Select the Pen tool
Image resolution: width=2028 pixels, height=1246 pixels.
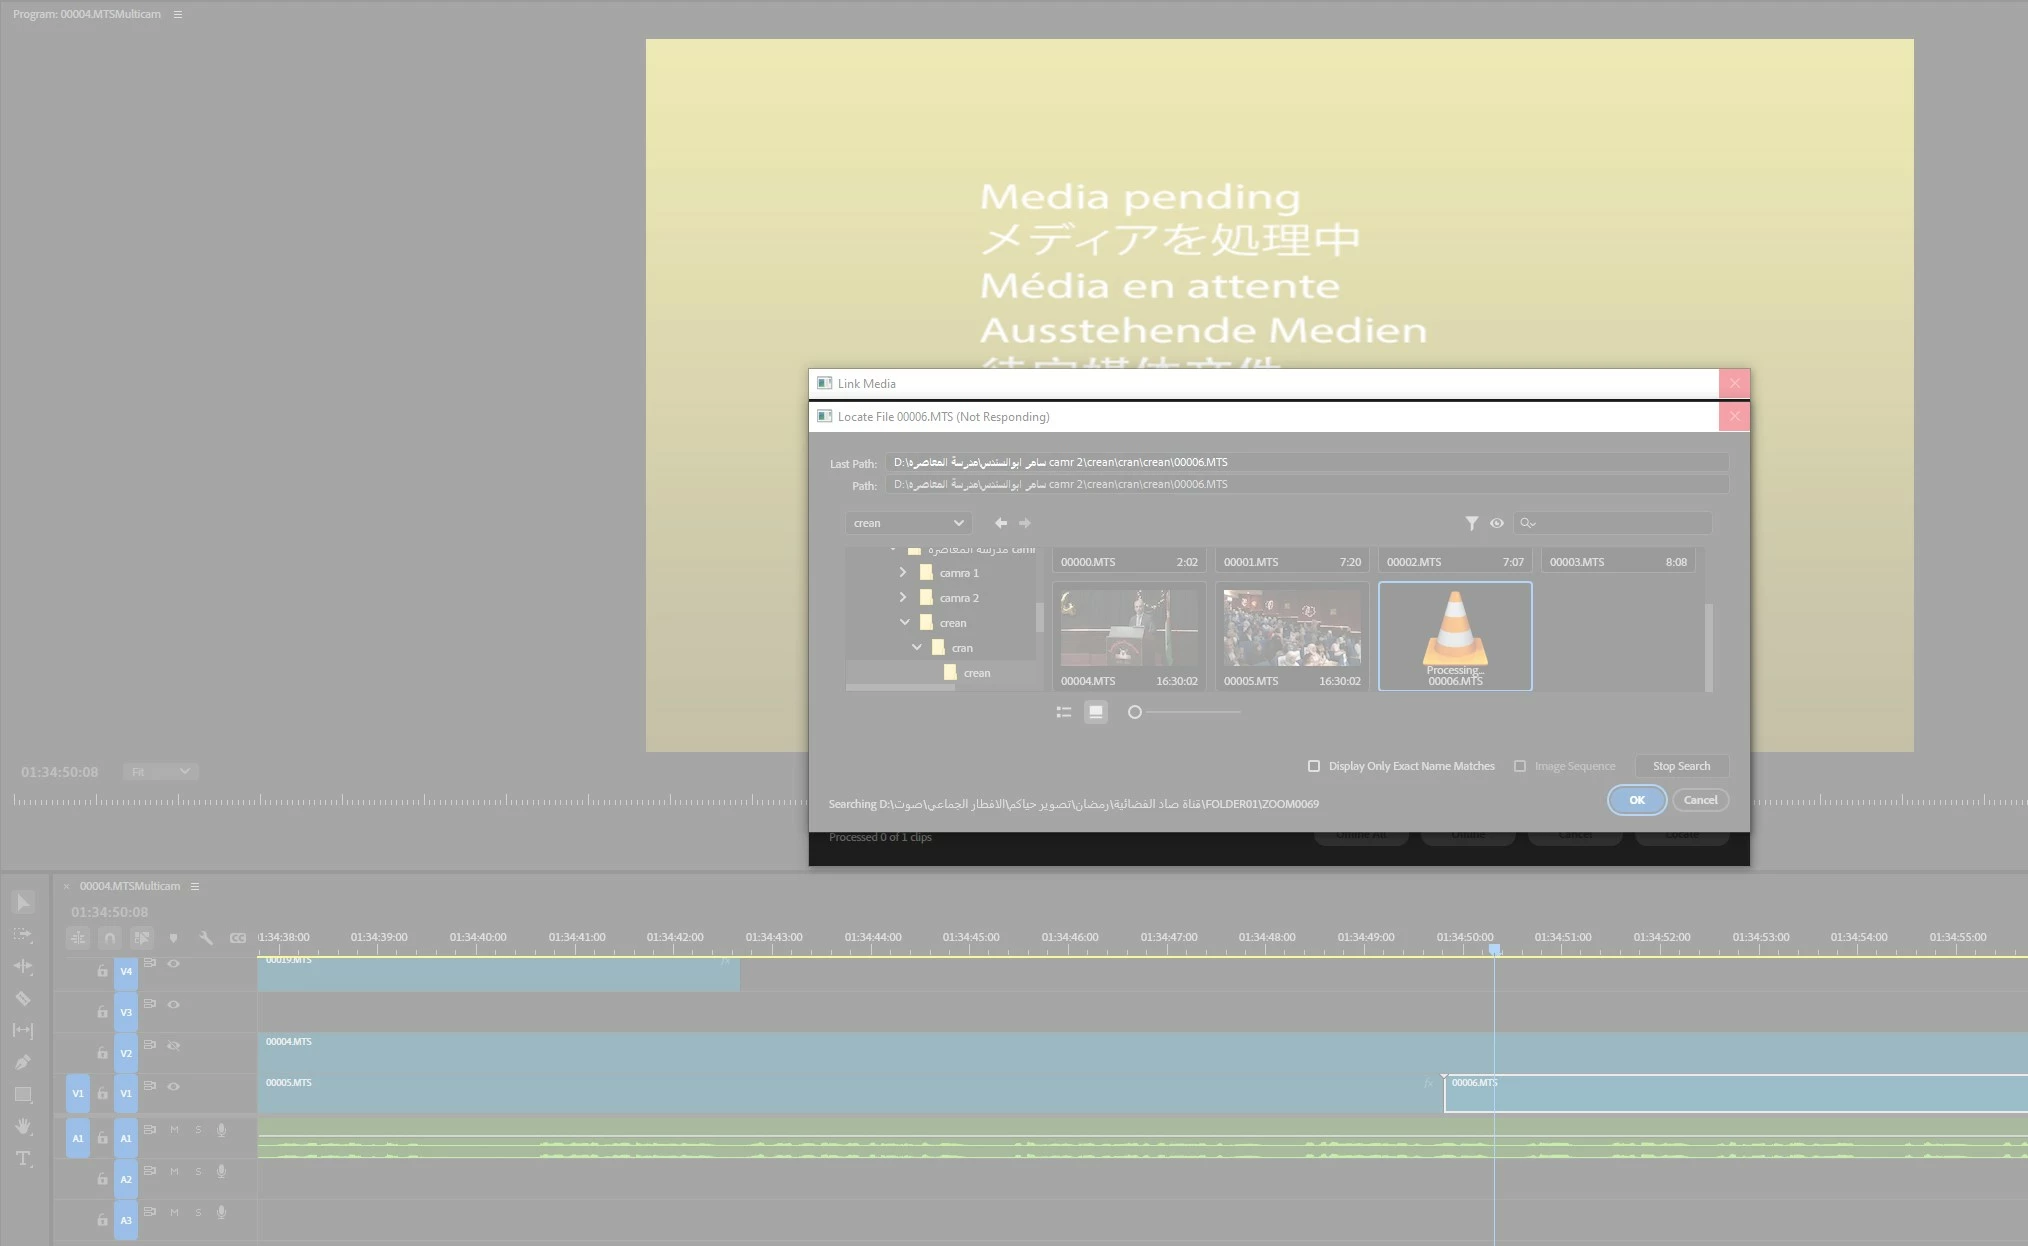22,1062
